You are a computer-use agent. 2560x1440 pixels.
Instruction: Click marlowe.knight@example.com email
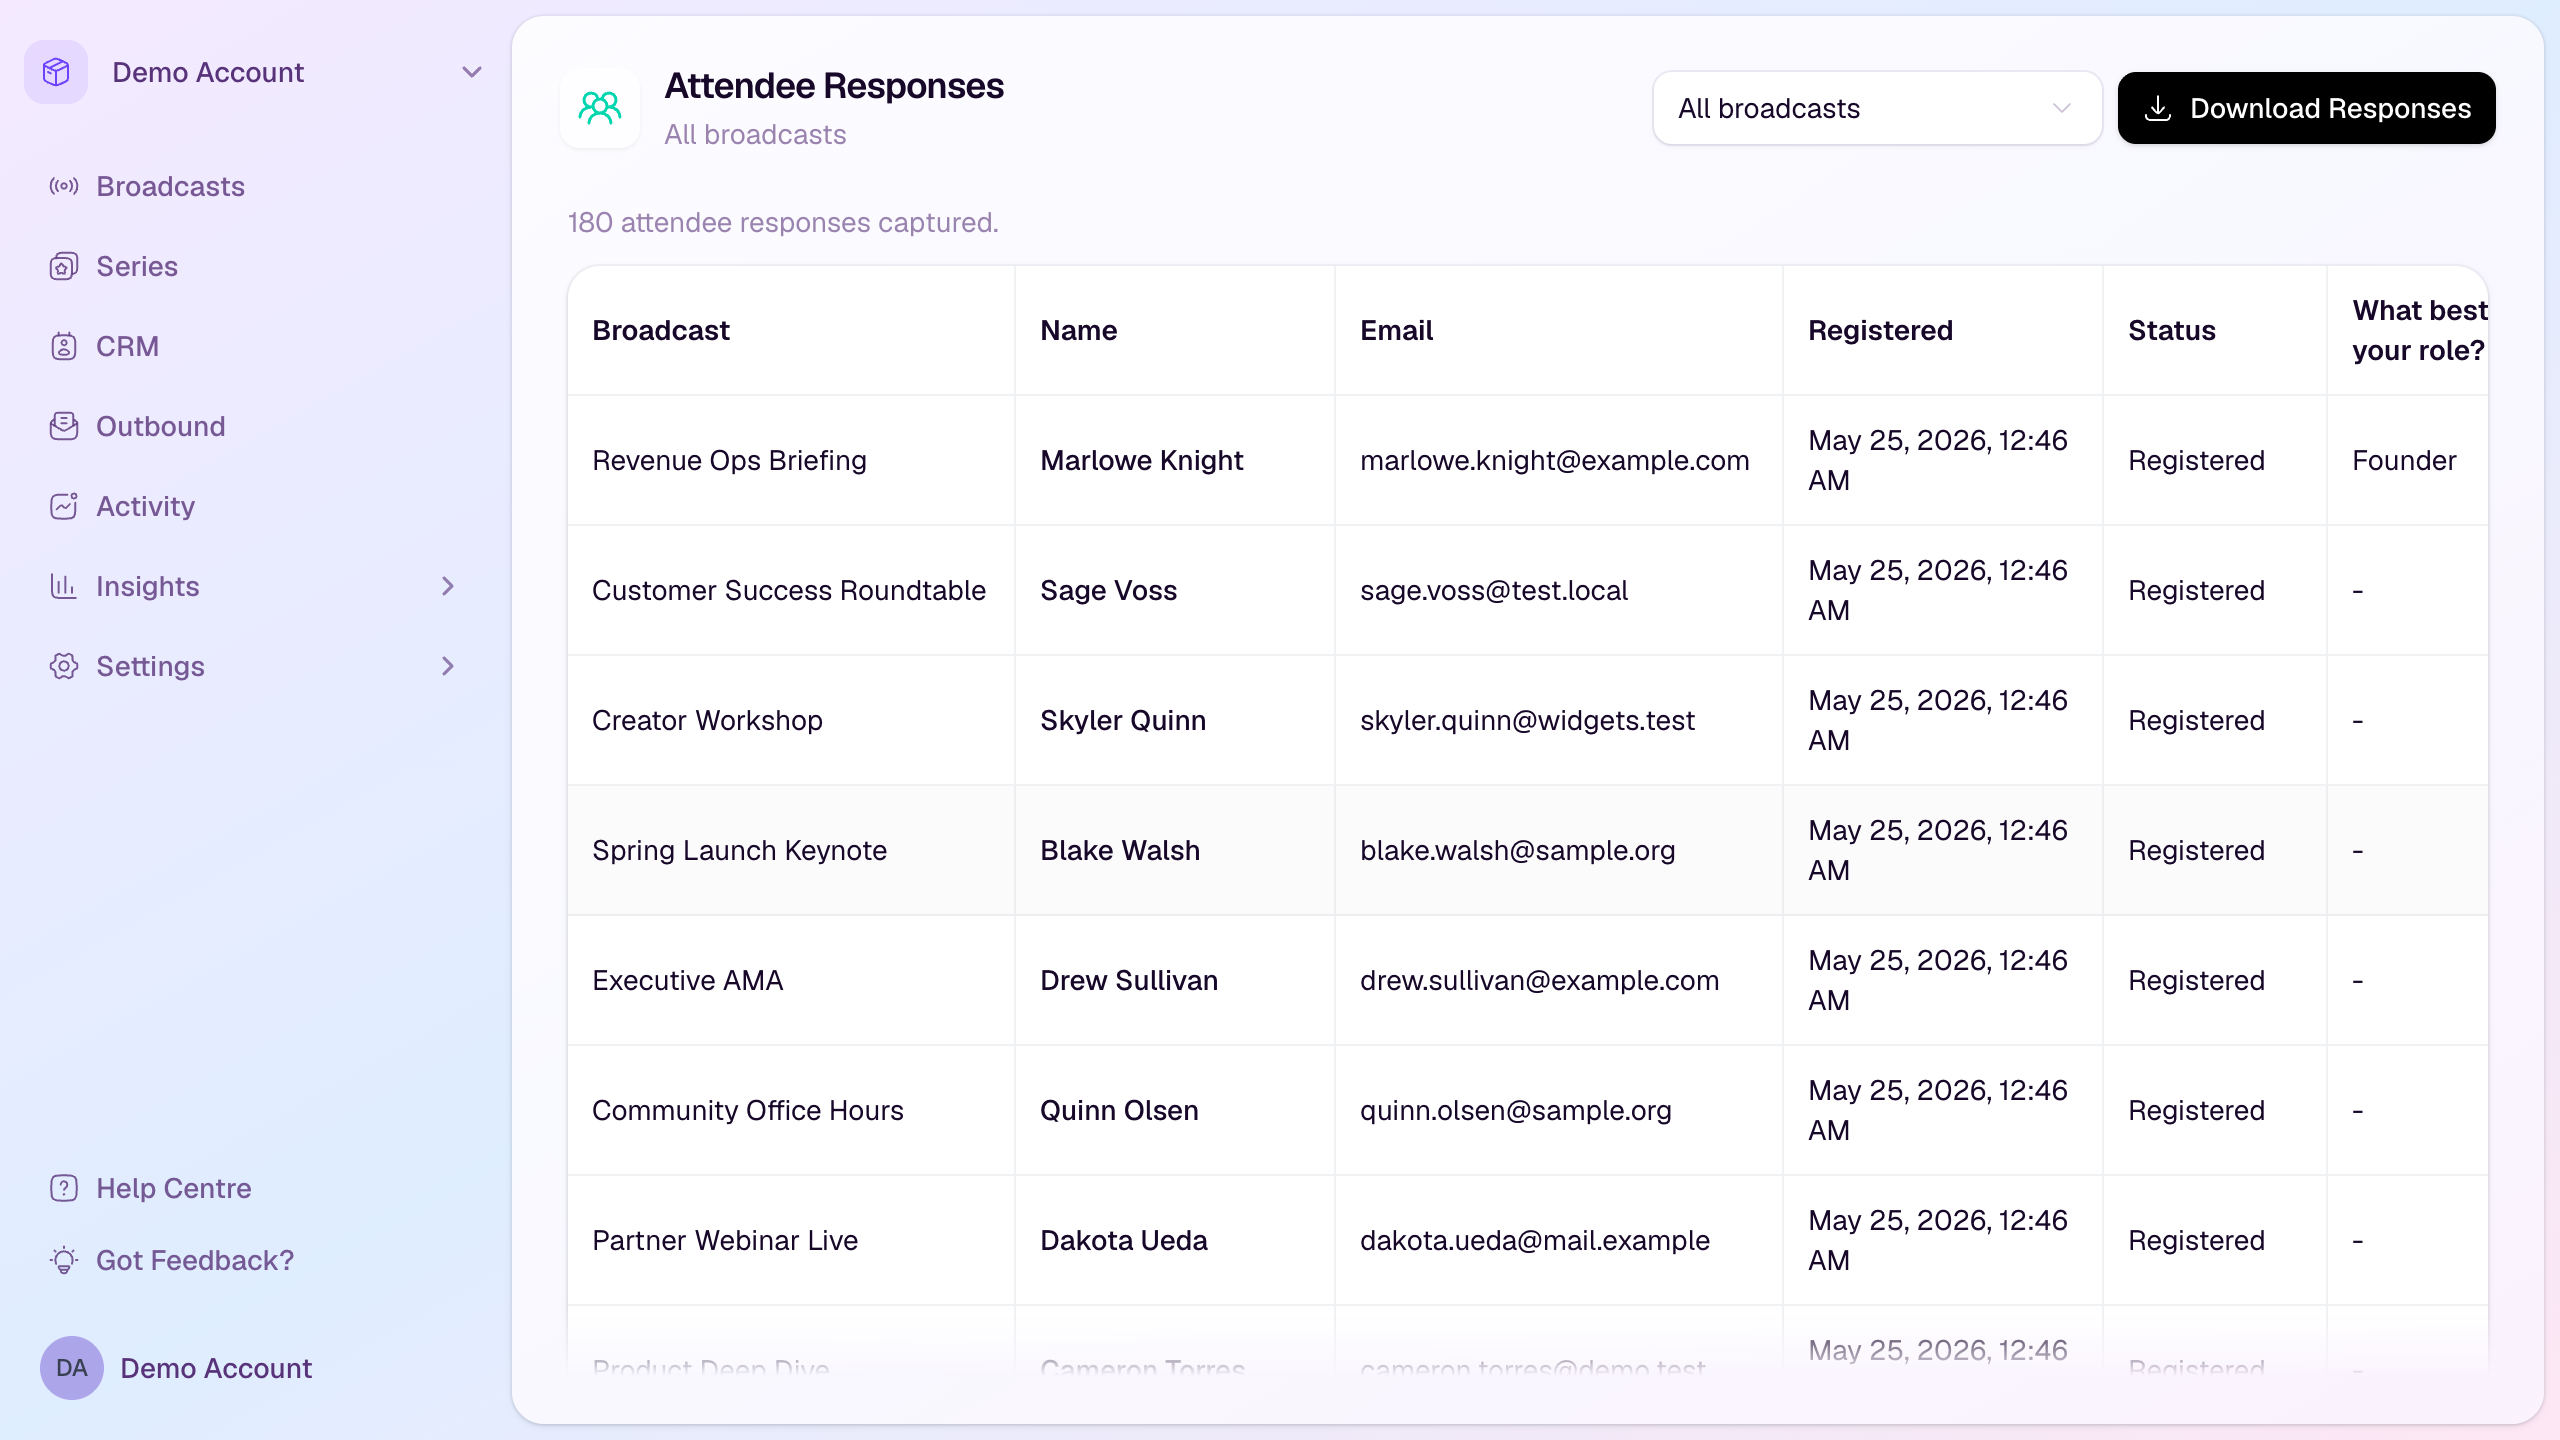(x=1555, y=460)
